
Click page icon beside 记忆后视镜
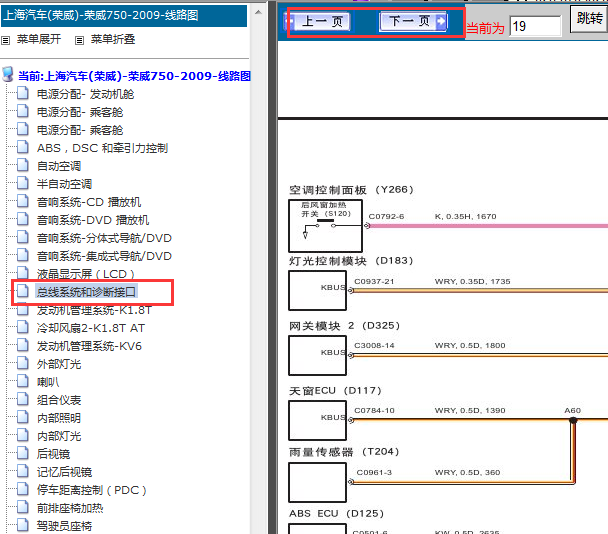(23, 471)
